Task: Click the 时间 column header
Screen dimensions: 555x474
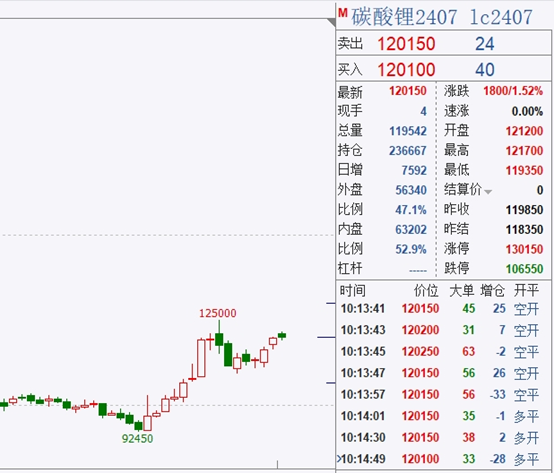Action: (353, 291)
